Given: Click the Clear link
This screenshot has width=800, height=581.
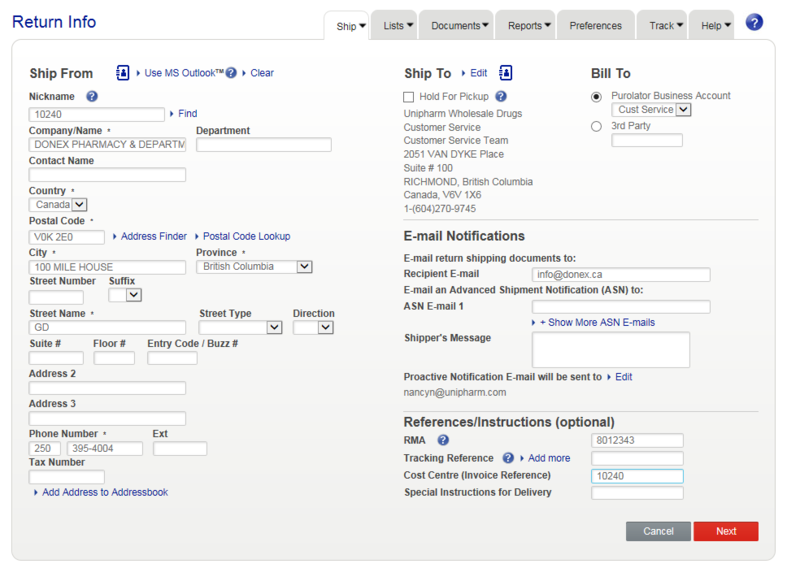Looking at the screenshot, I should 262,73.
